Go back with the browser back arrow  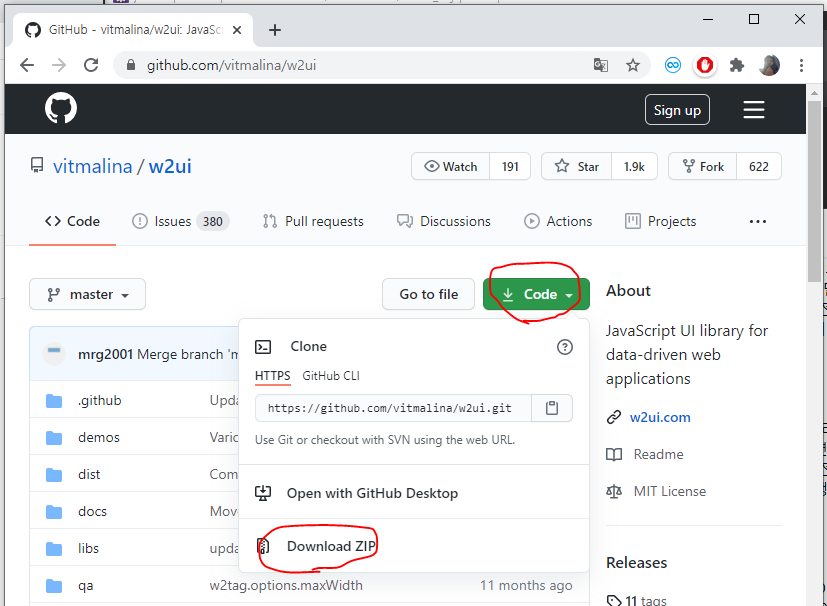(x=27, y=65)
